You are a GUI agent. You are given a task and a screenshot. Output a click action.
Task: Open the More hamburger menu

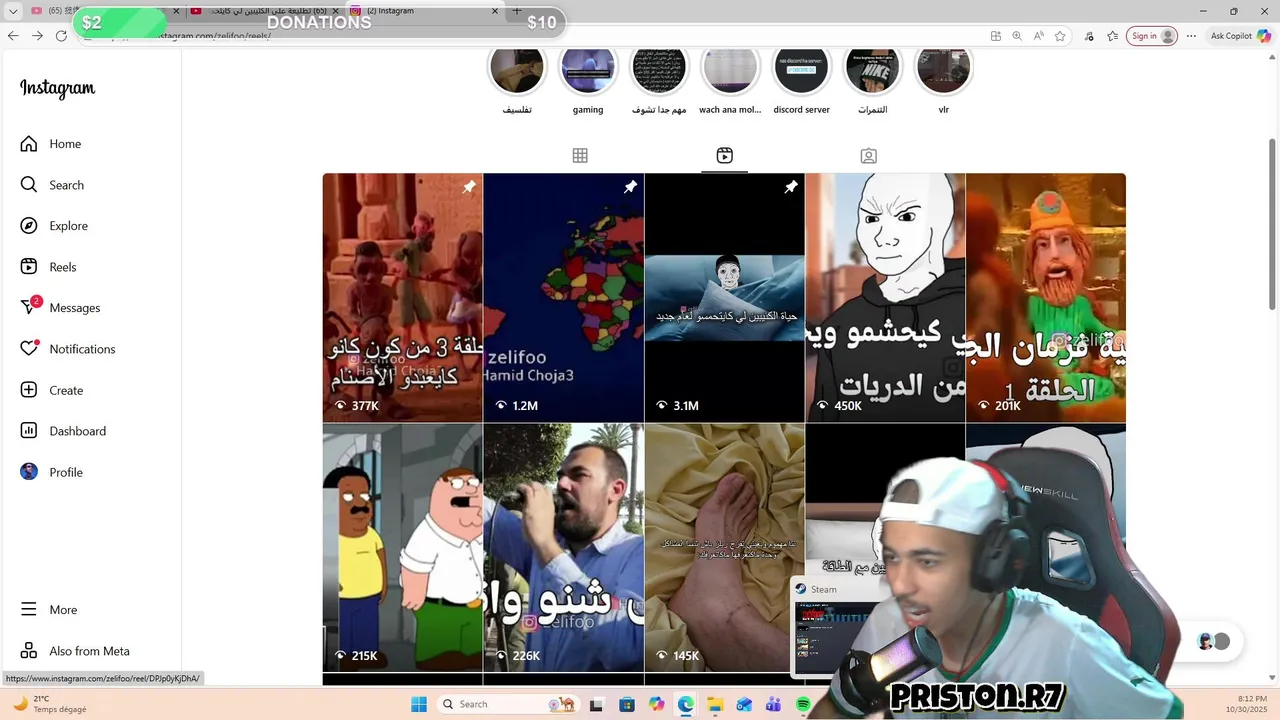pos(48,610)
